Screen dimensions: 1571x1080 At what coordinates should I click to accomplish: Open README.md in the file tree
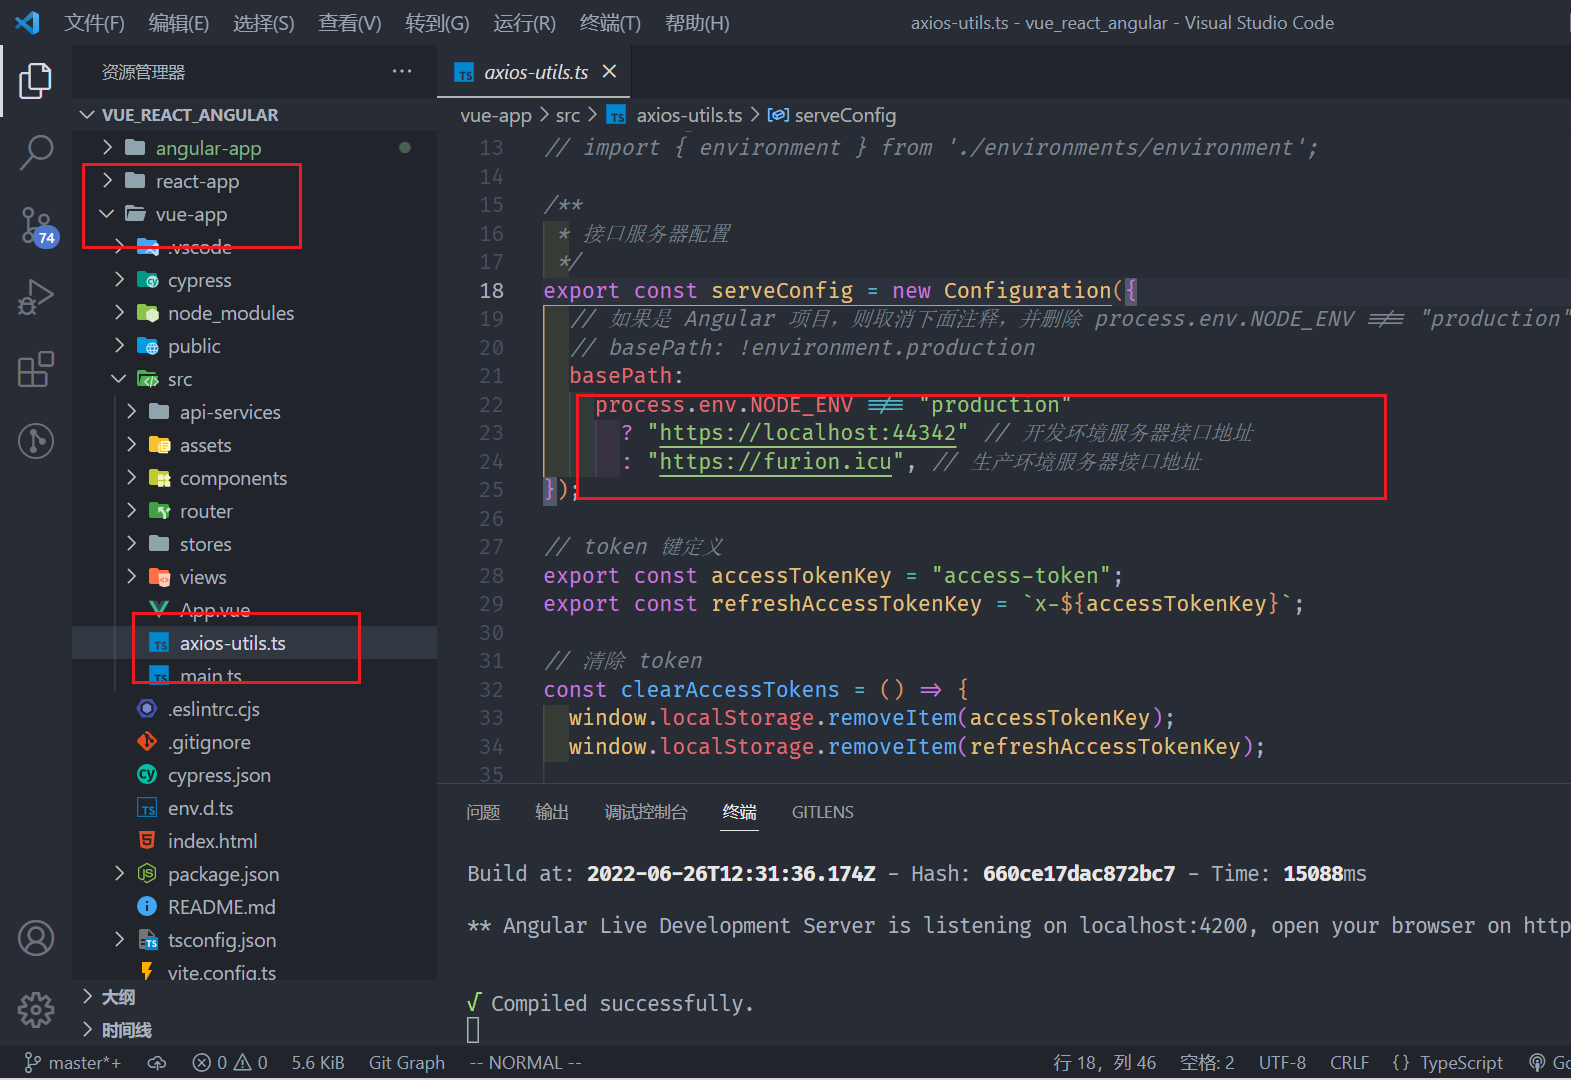221,907
